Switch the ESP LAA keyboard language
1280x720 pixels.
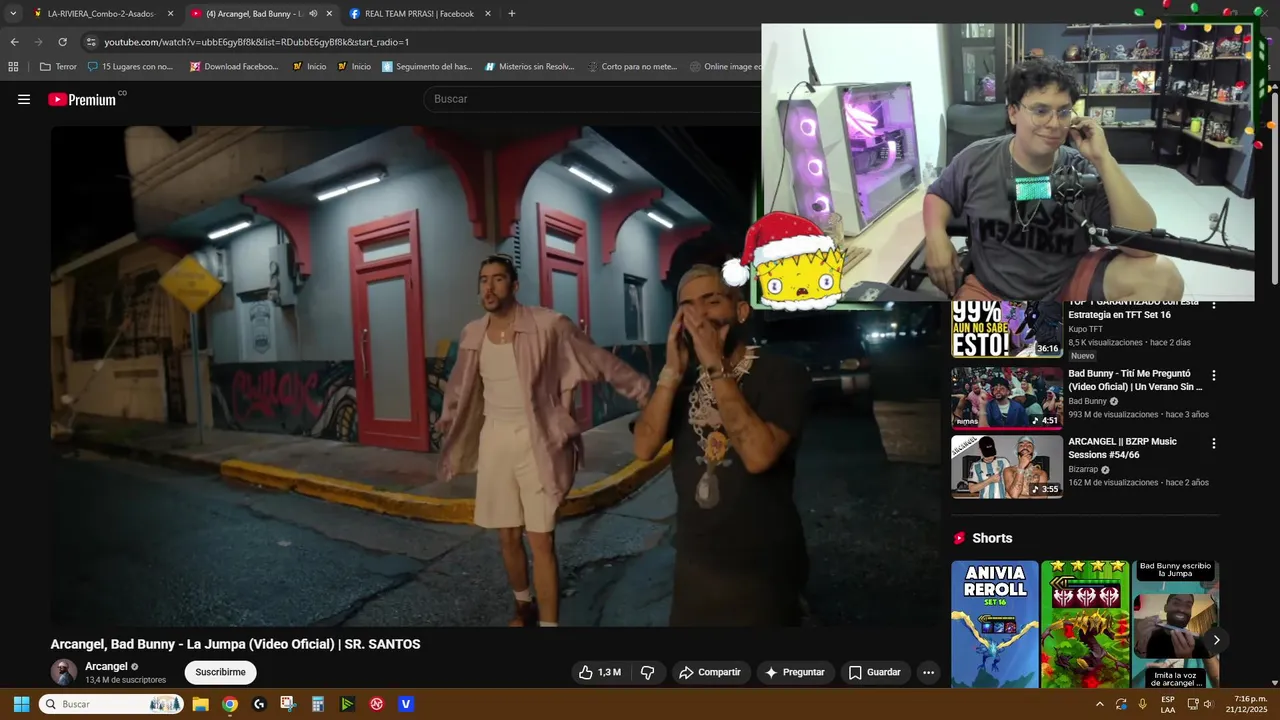click(1168, 704)
